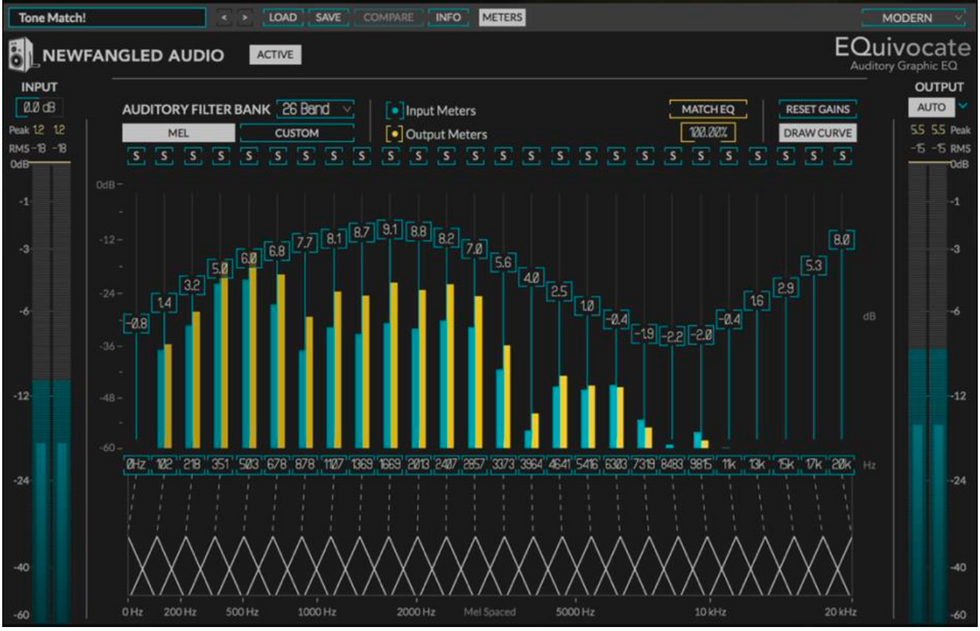The height and width of the screenshot is (631, 980).
Task: Click the 1369 frequency label box
Action: click(x=362, y=464)
